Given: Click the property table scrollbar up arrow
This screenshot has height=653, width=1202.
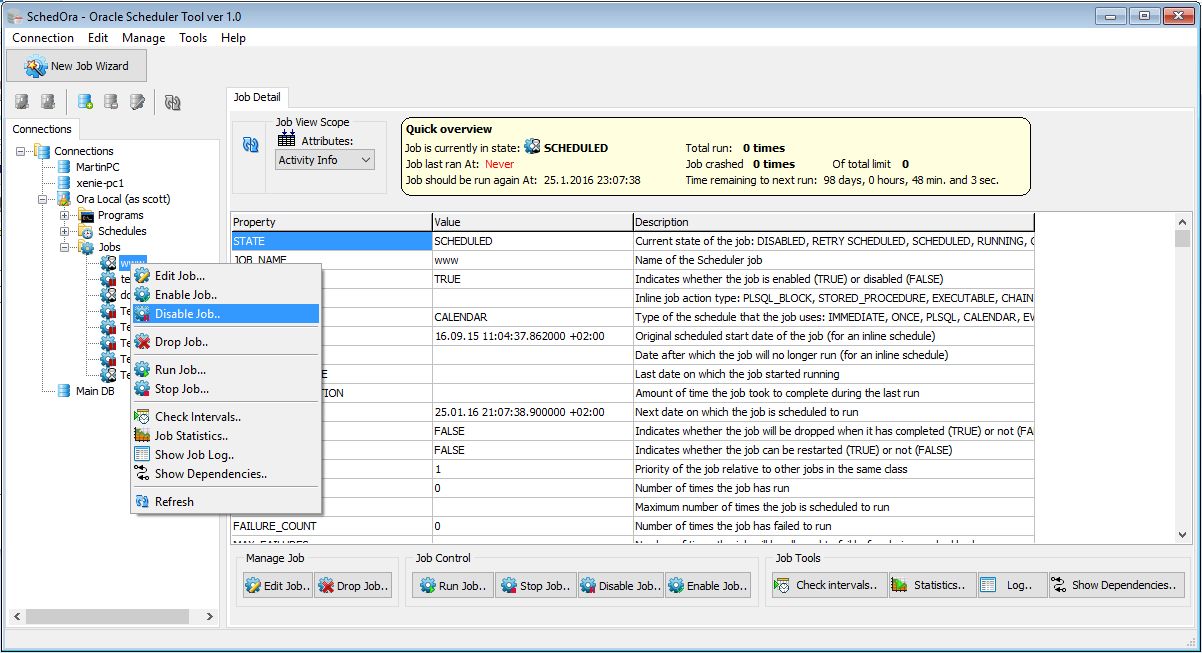Looking at the screenshot, I should tap(1183, 221).
